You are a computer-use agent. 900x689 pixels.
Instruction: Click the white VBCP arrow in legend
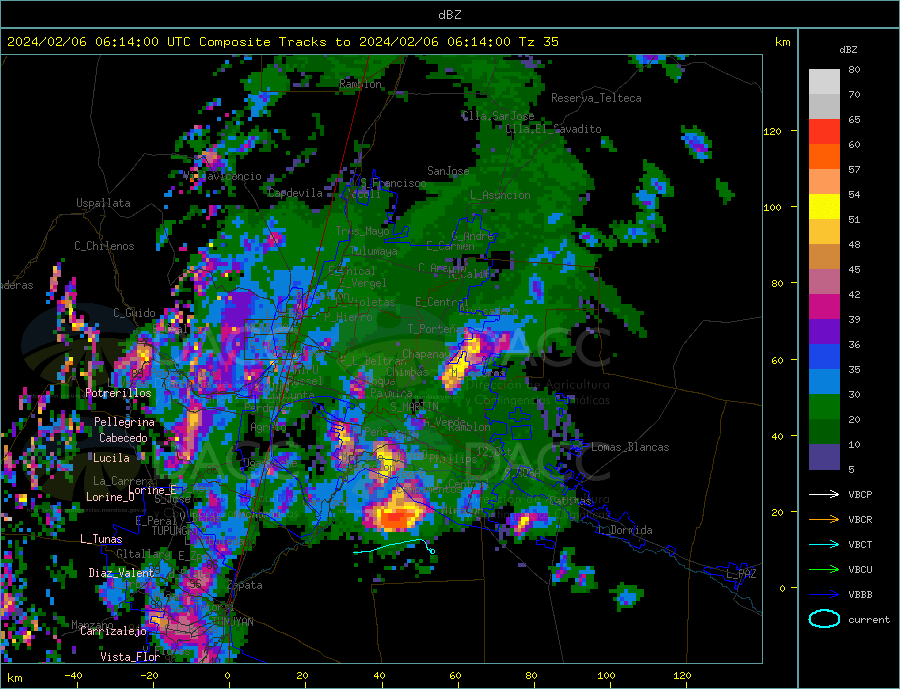(x=824, y=494)
